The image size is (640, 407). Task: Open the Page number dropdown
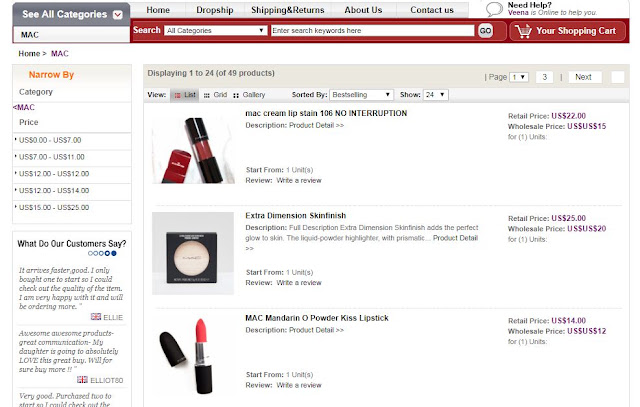(x=519, y=77)
